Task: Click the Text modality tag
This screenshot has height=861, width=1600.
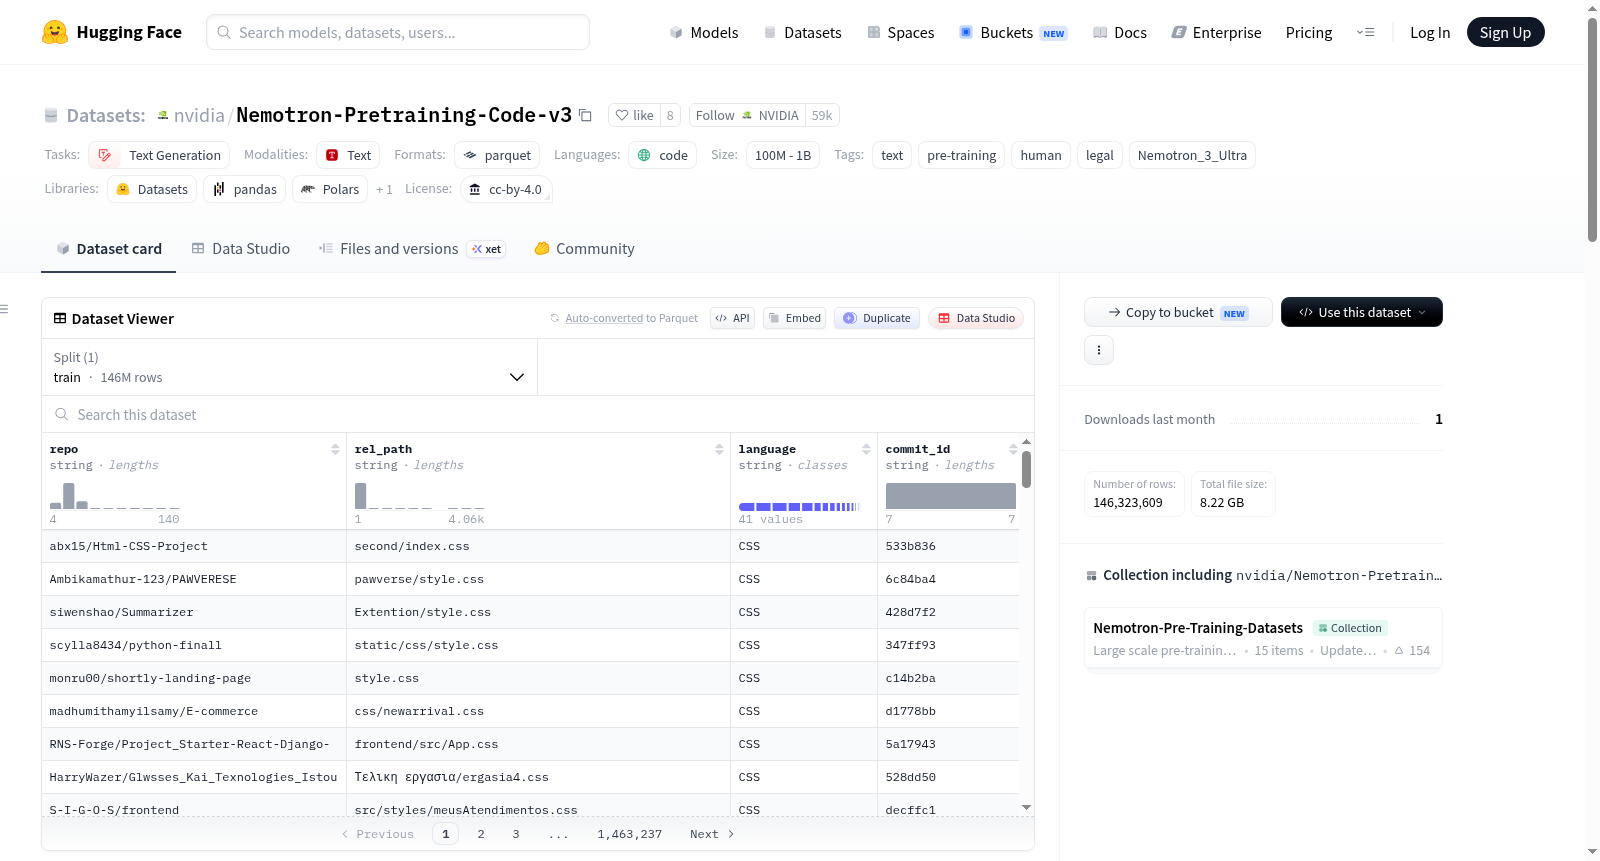Action: click(348, 155)
